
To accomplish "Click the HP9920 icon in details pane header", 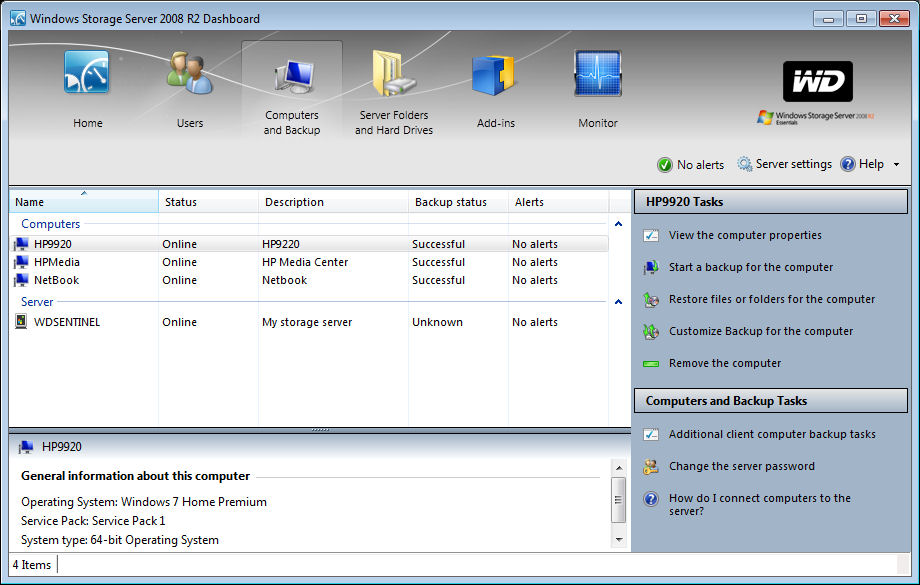I will tap(26, 447).
